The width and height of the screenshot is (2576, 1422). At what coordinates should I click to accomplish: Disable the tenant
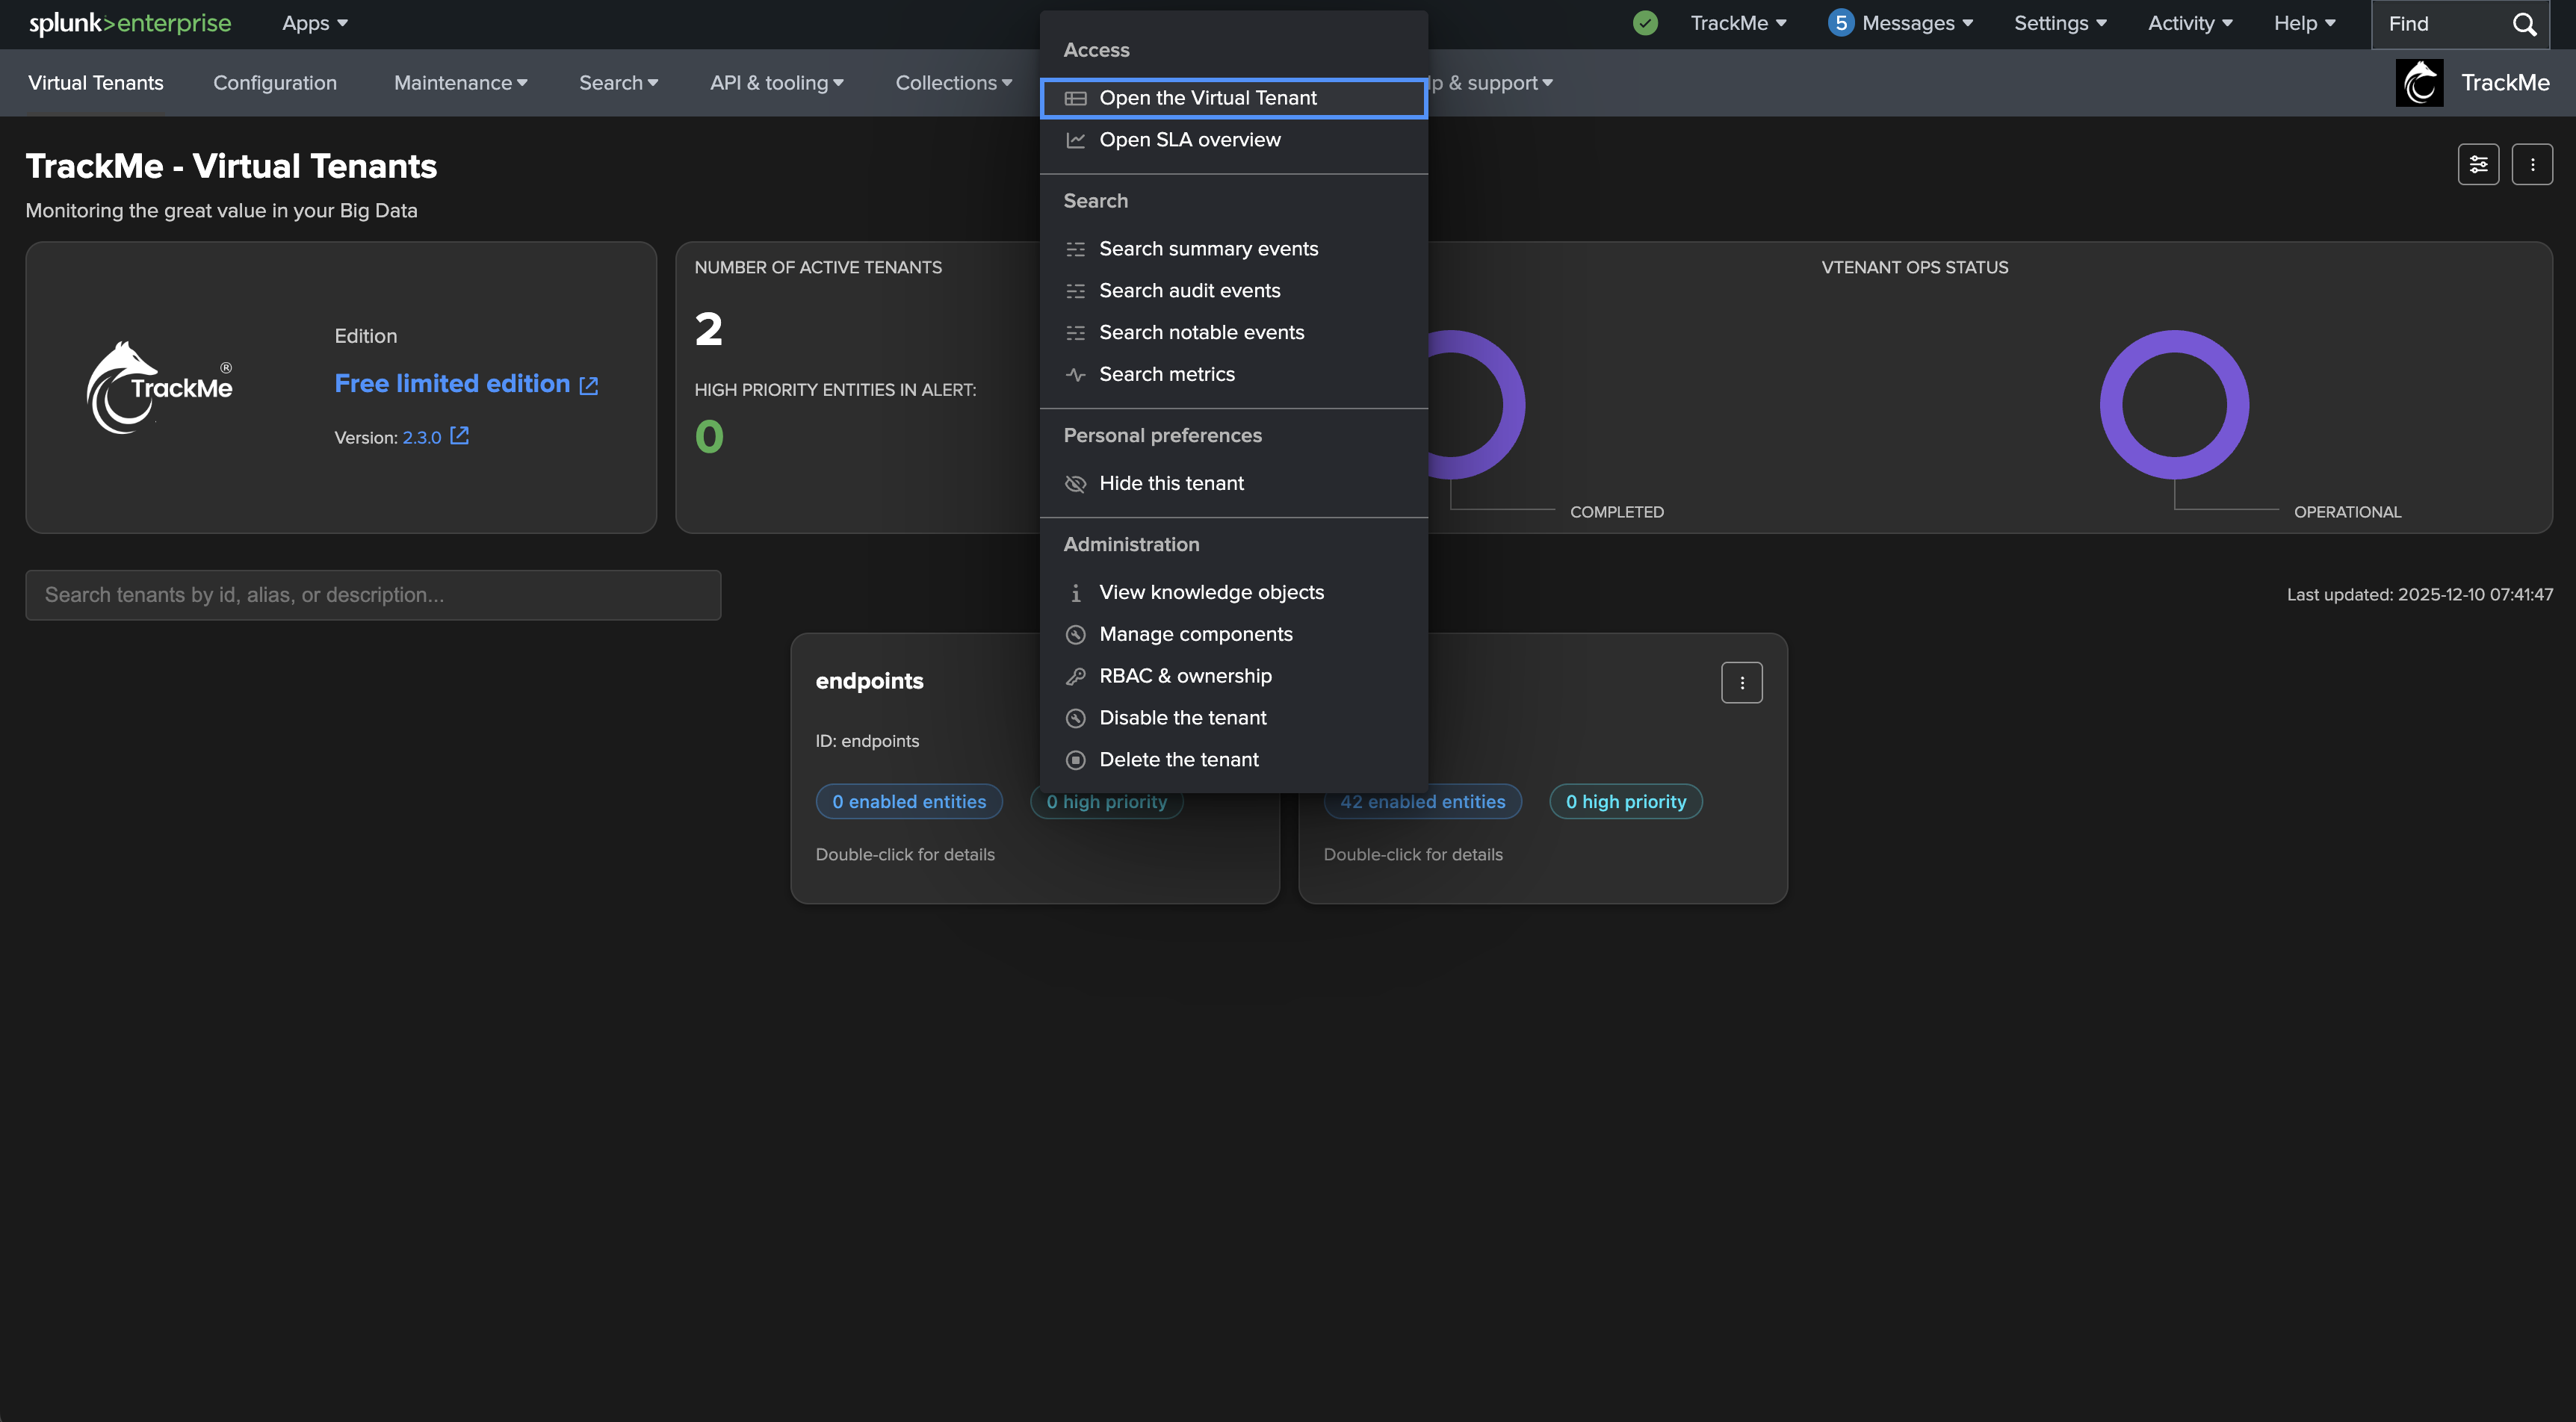[x=1182, y=718]
